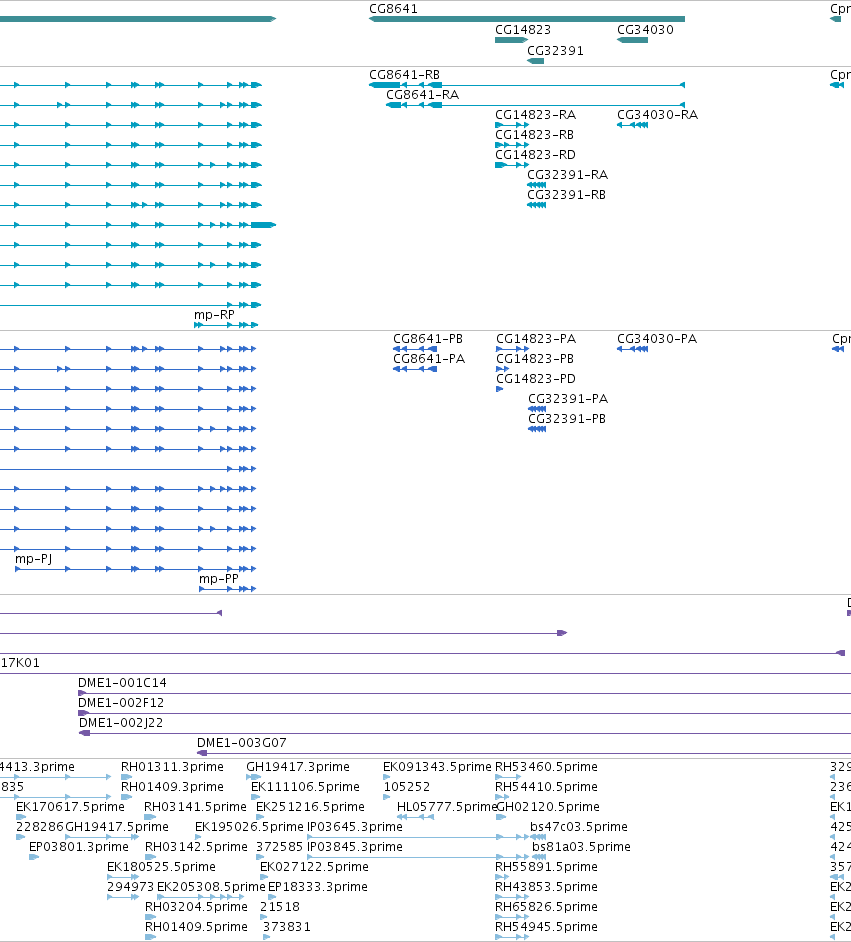Click the CG34030-PA protein label
The width and height of the screenshot is (851, 942).
click(x=657, y=338)
